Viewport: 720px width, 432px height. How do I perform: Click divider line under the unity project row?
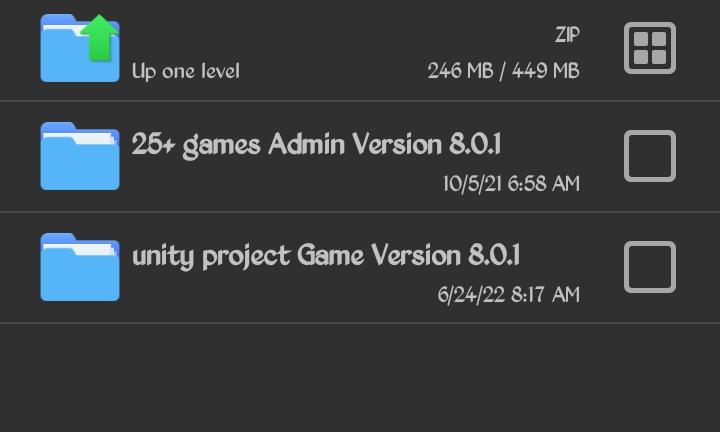coord(360,323)
